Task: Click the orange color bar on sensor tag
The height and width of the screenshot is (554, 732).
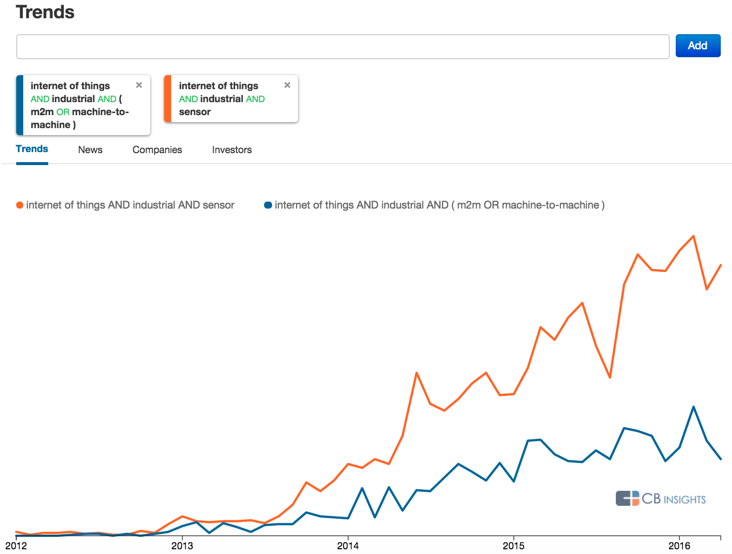Action: (x=167, y=99)
